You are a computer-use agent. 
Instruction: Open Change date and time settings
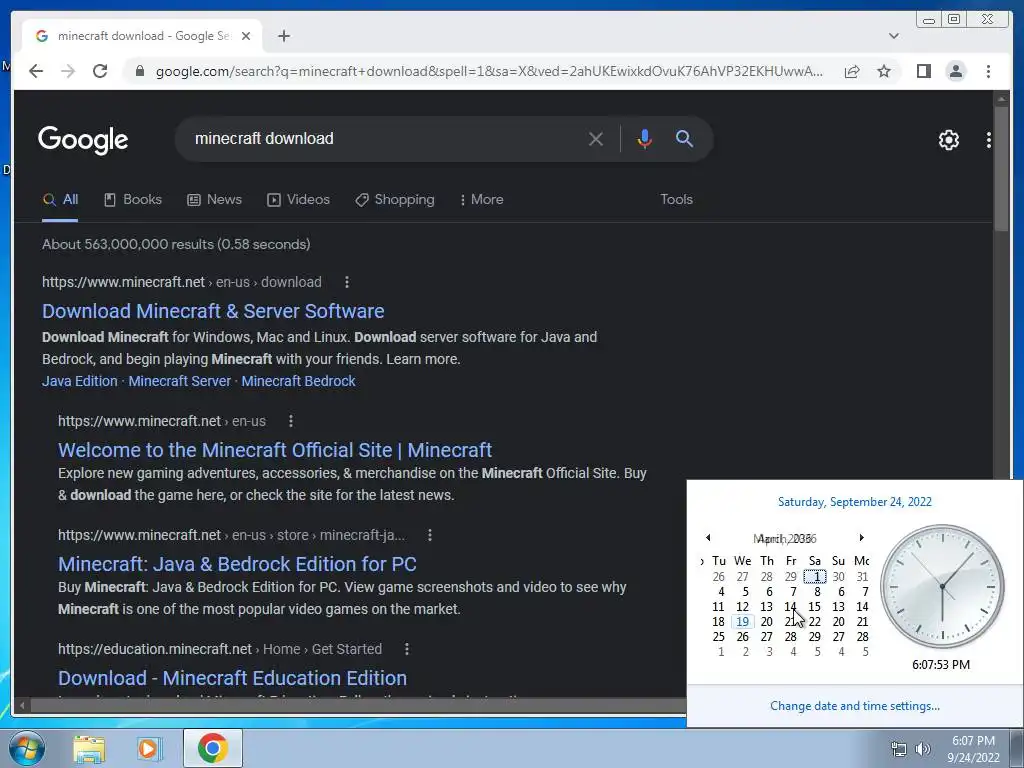[x=854, y=706]
